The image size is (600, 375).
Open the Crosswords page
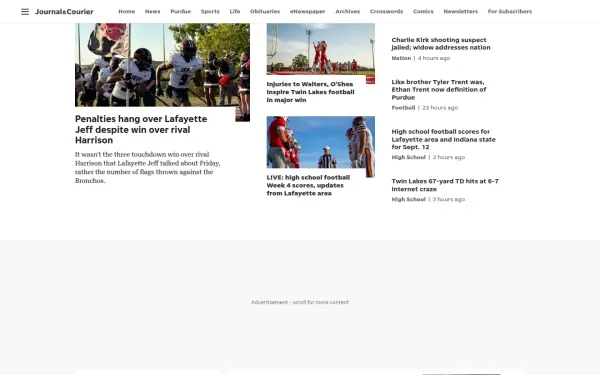tap(386, 11)
